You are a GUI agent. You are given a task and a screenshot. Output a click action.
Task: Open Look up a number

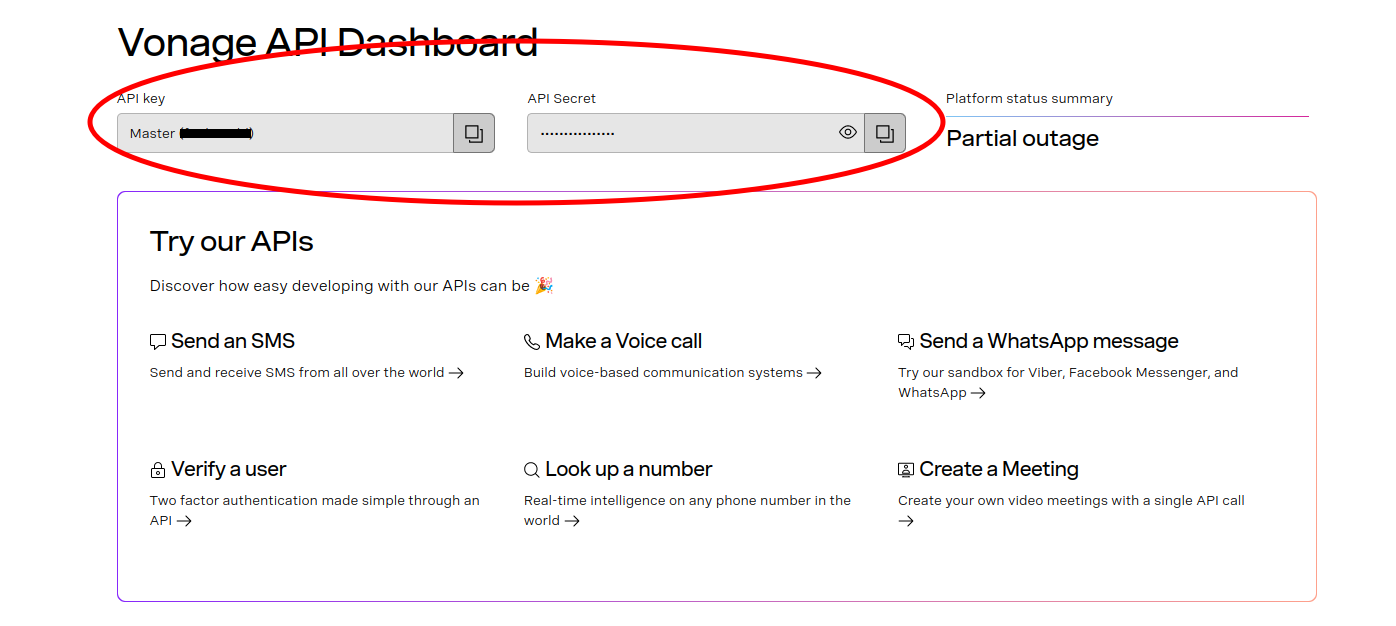(x=629, y=469)
